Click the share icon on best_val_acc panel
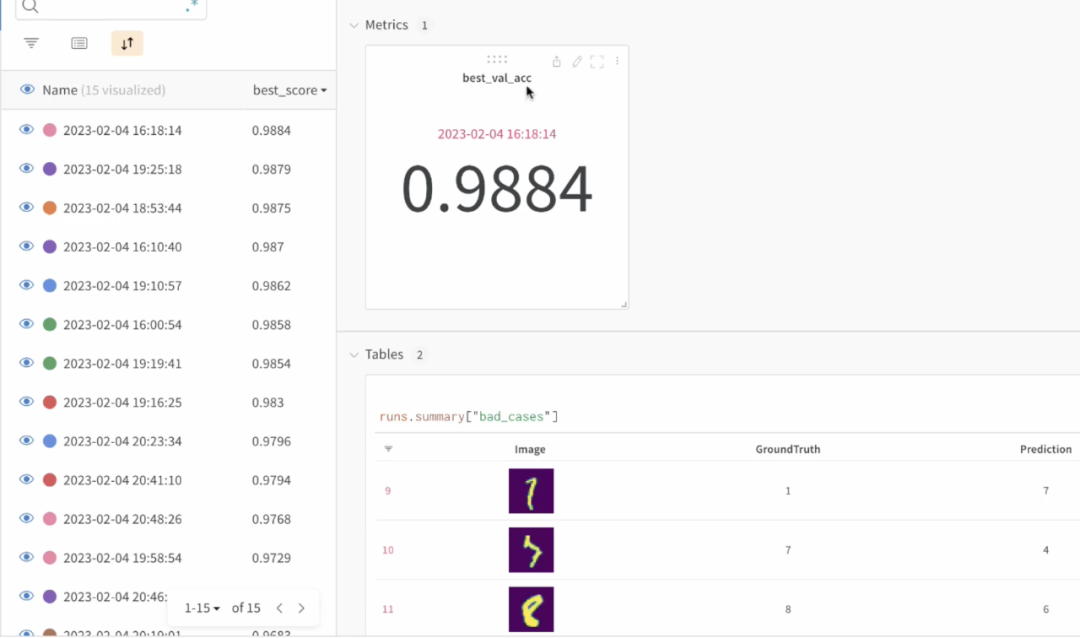The width and height of the screenshot is (1080, 638). pos(557,62)
